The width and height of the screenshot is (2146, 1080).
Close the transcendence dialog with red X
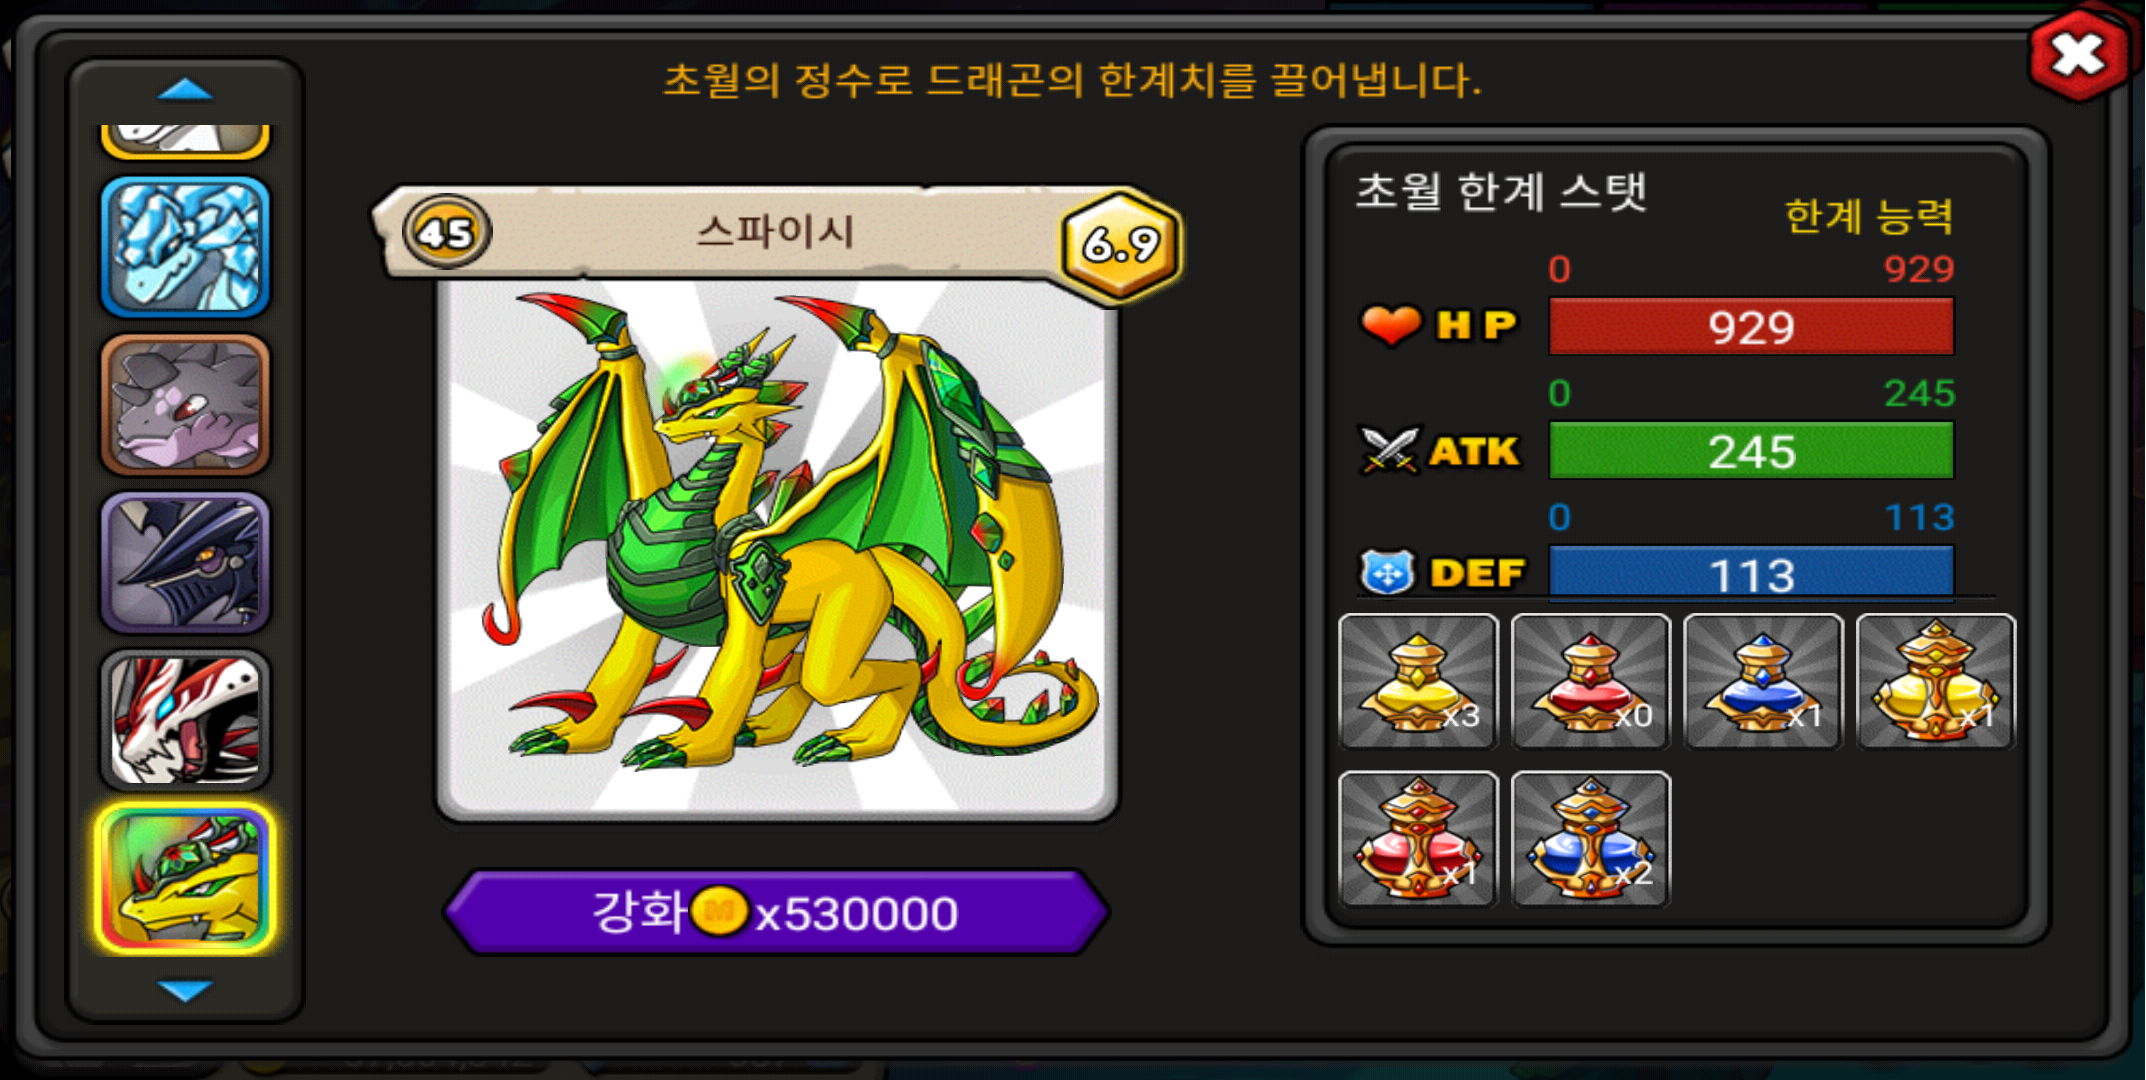click(x=2079, y=54)
